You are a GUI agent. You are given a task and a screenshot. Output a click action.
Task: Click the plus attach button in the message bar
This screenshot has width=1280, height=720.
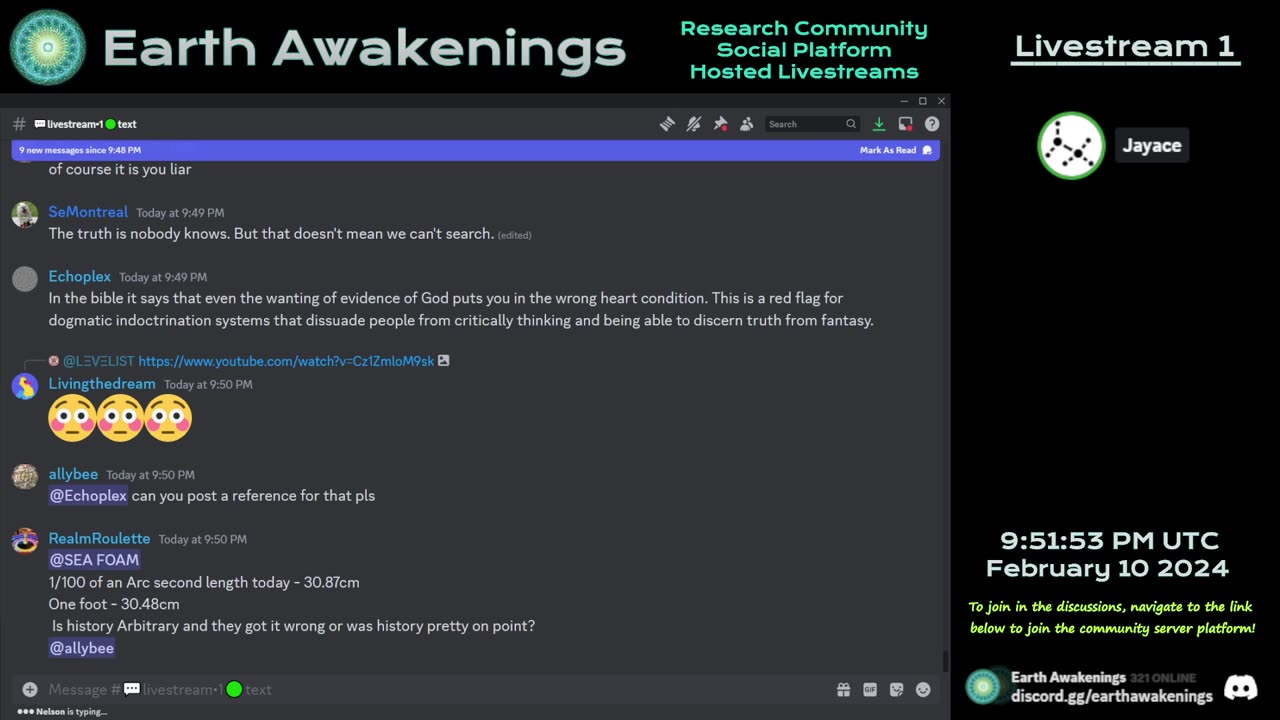click(30, 689)
